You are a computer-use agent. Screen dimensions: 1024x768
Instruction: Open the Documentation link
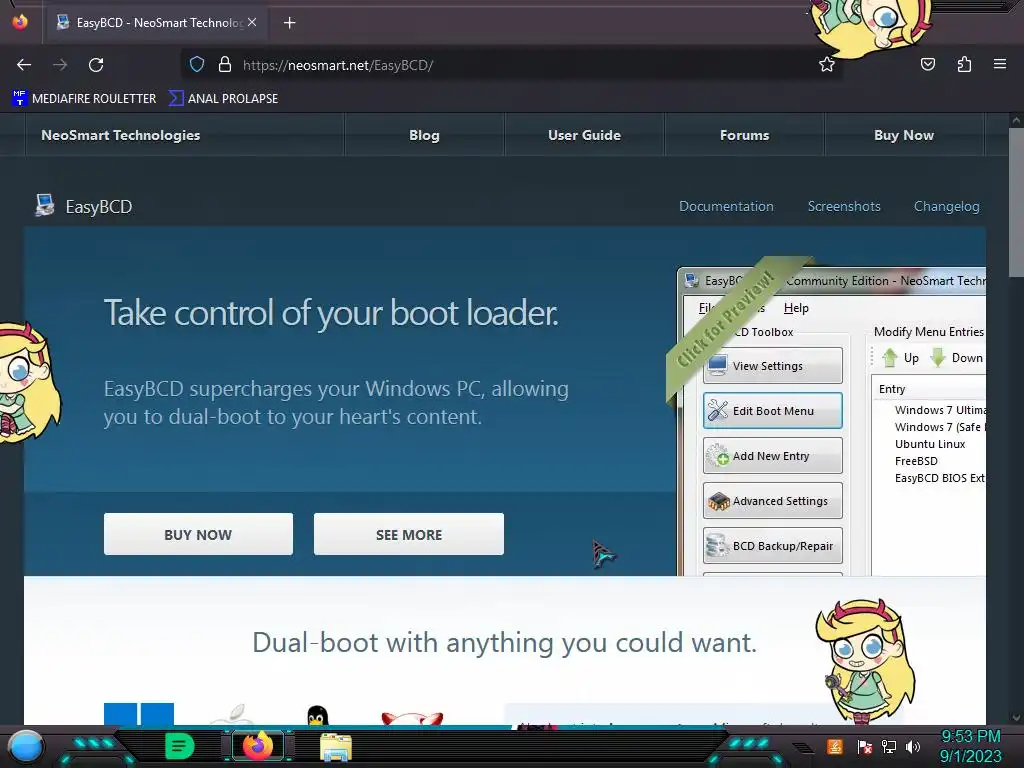(726, 206)
